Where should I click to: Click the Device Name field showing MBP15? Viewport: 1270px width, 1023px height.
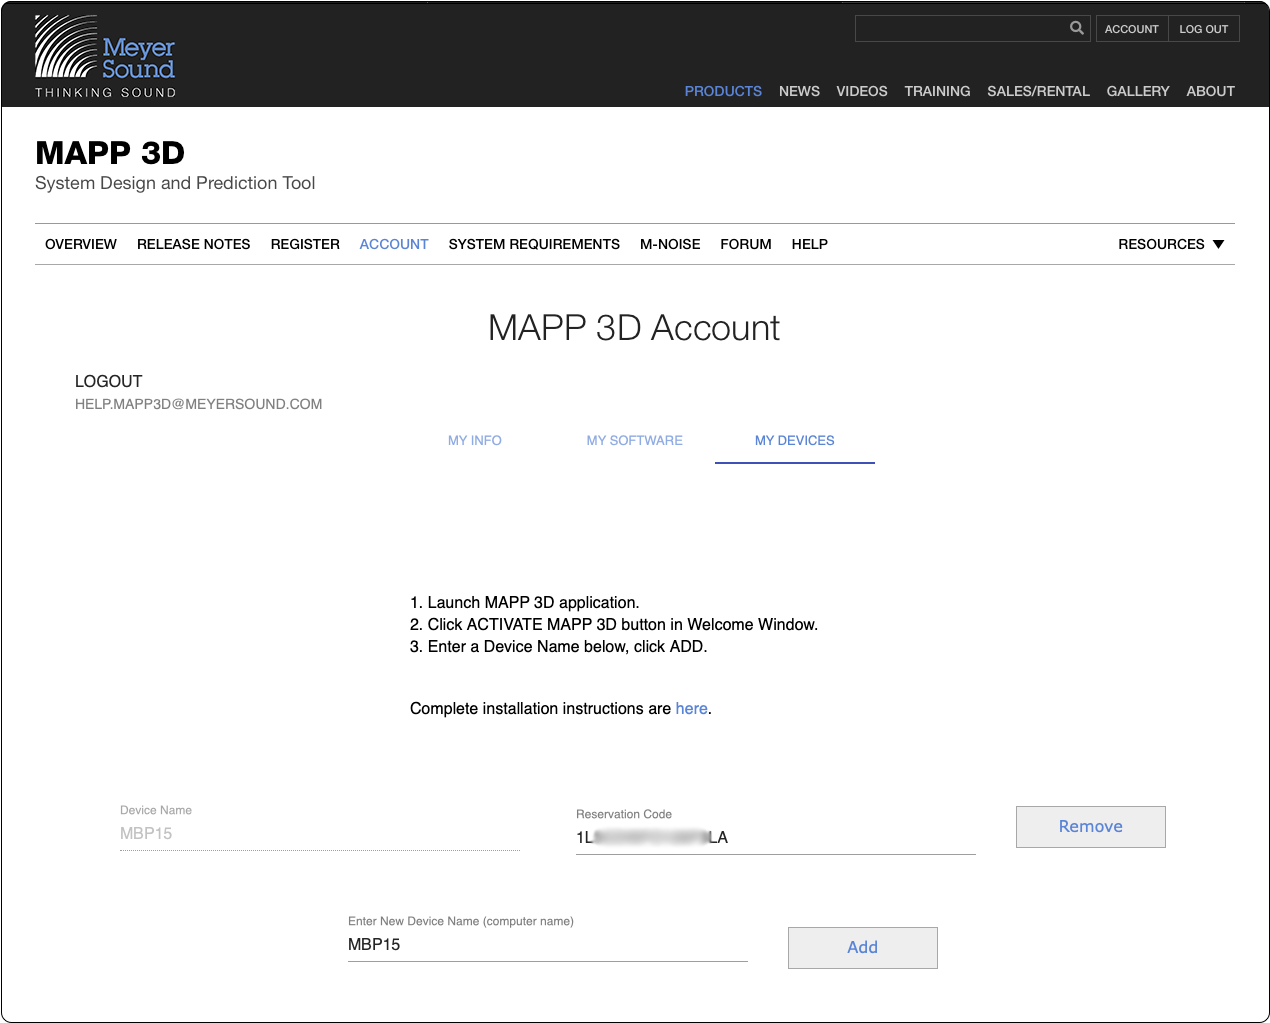pyautogui.click(x=320, y=834)
